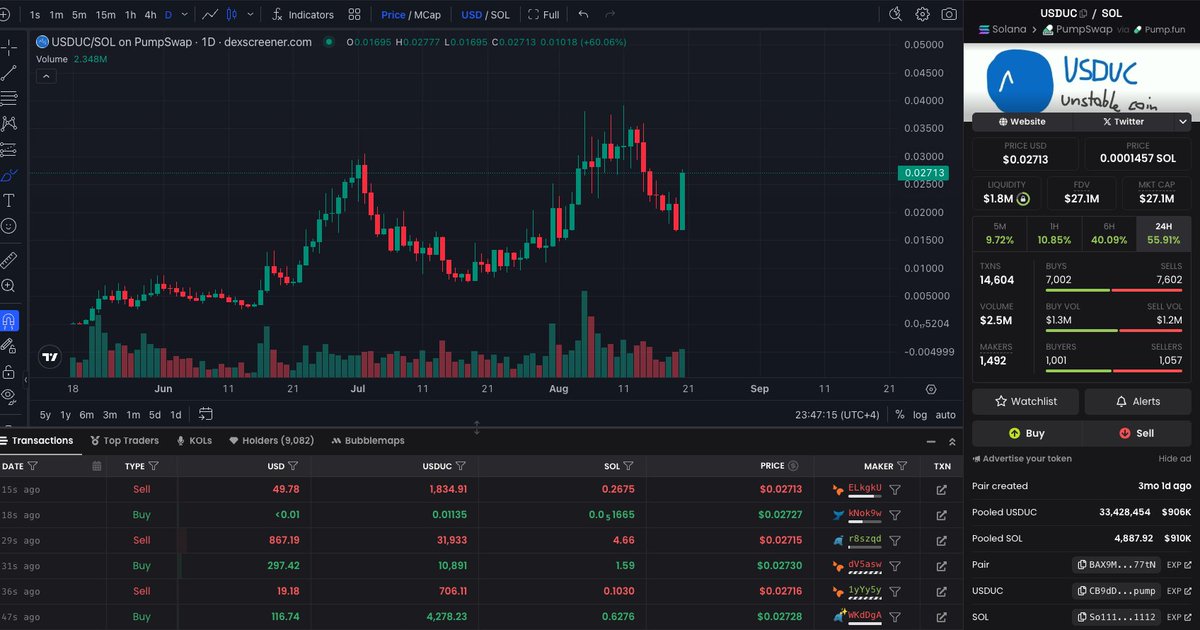Open the Alerts button
This screenshot has height=630, width=1200.
[x=1138, y=401]
